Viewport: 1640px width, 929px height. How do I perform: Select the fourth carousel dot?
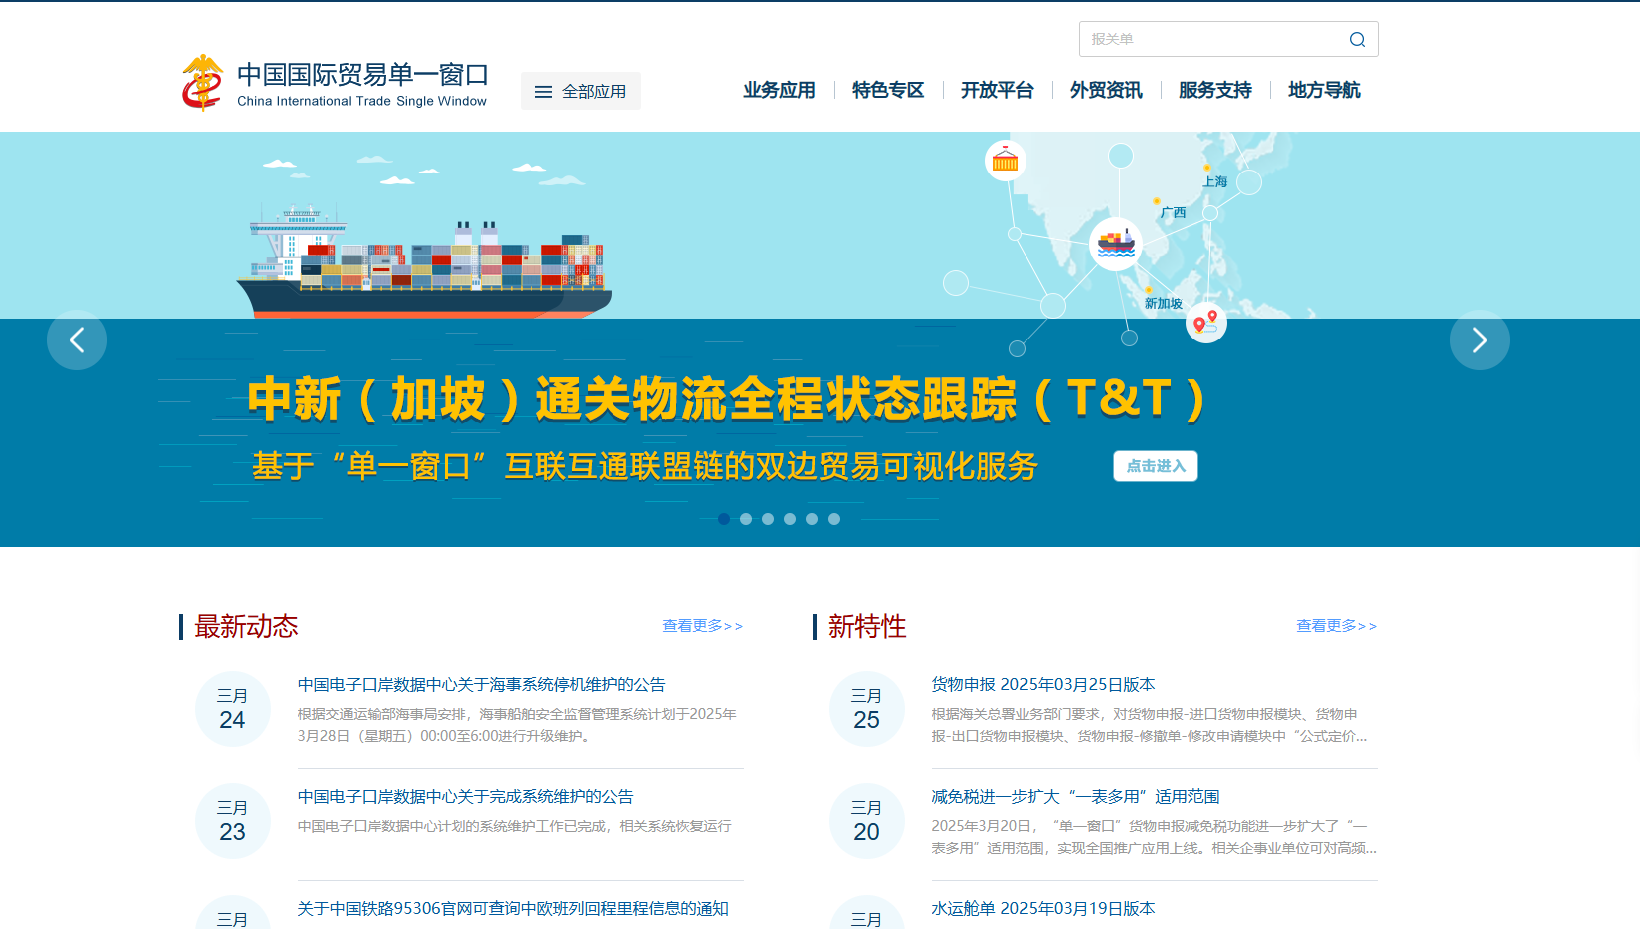pyautogui.click(x=790, y=519)
